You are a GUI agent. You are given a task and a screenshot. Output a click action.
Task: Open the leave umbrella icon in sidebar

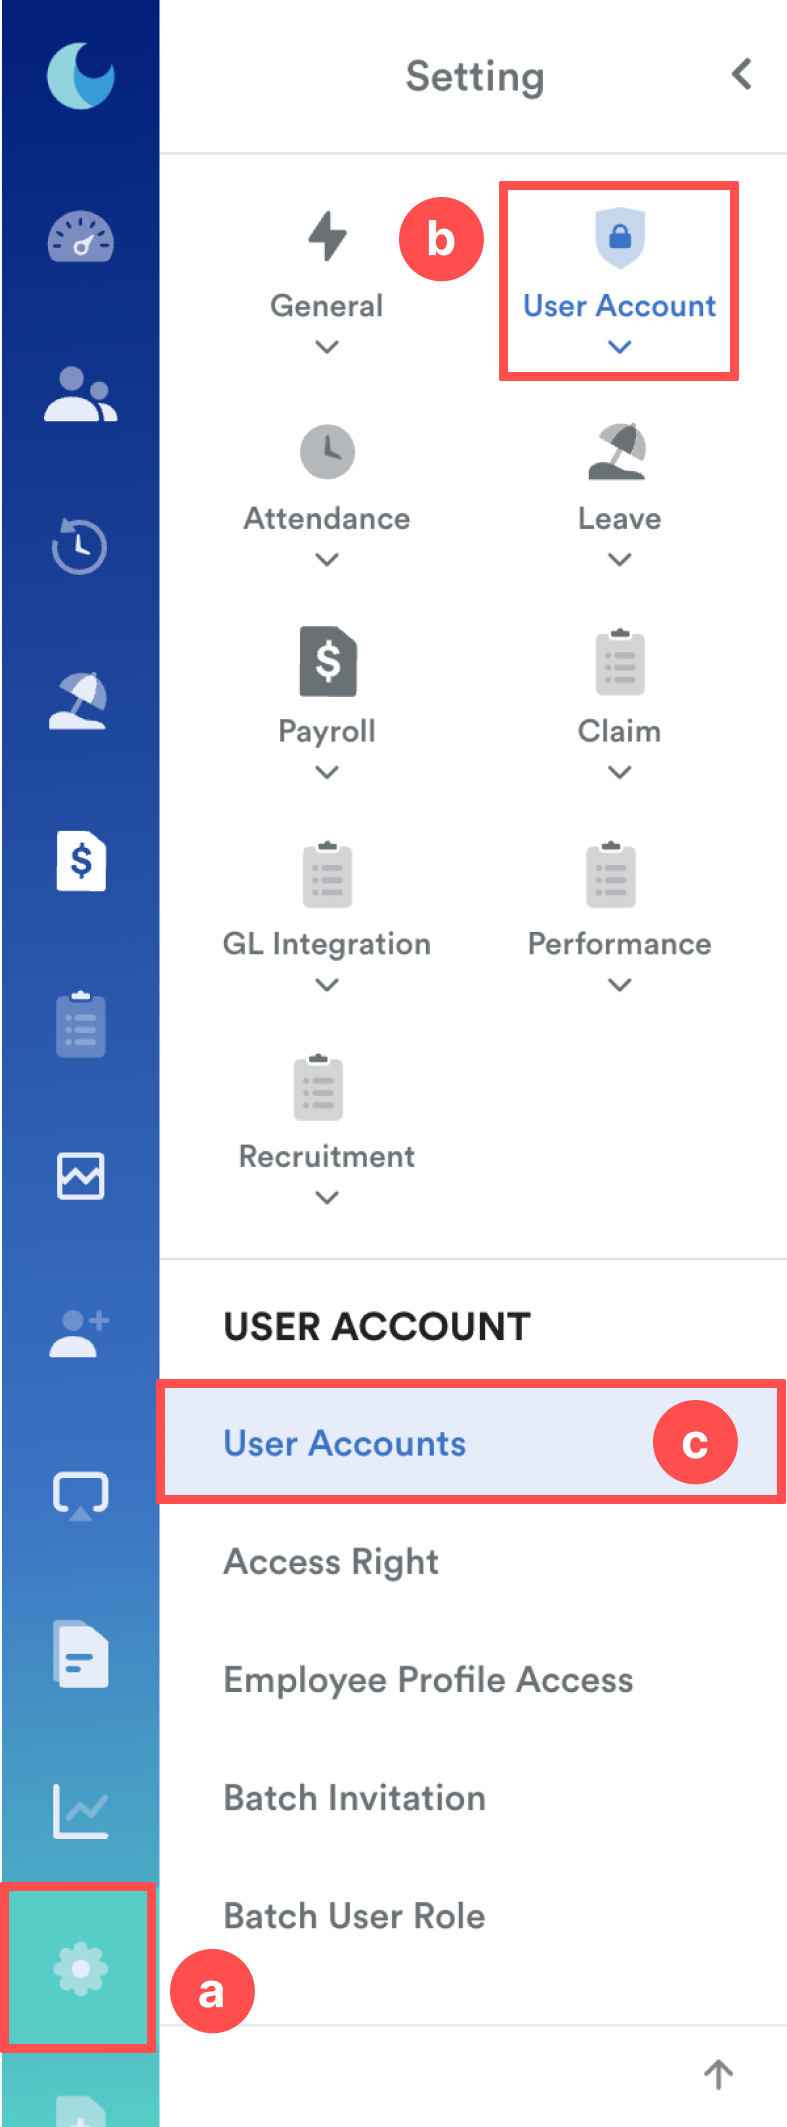tap(79, 701)
